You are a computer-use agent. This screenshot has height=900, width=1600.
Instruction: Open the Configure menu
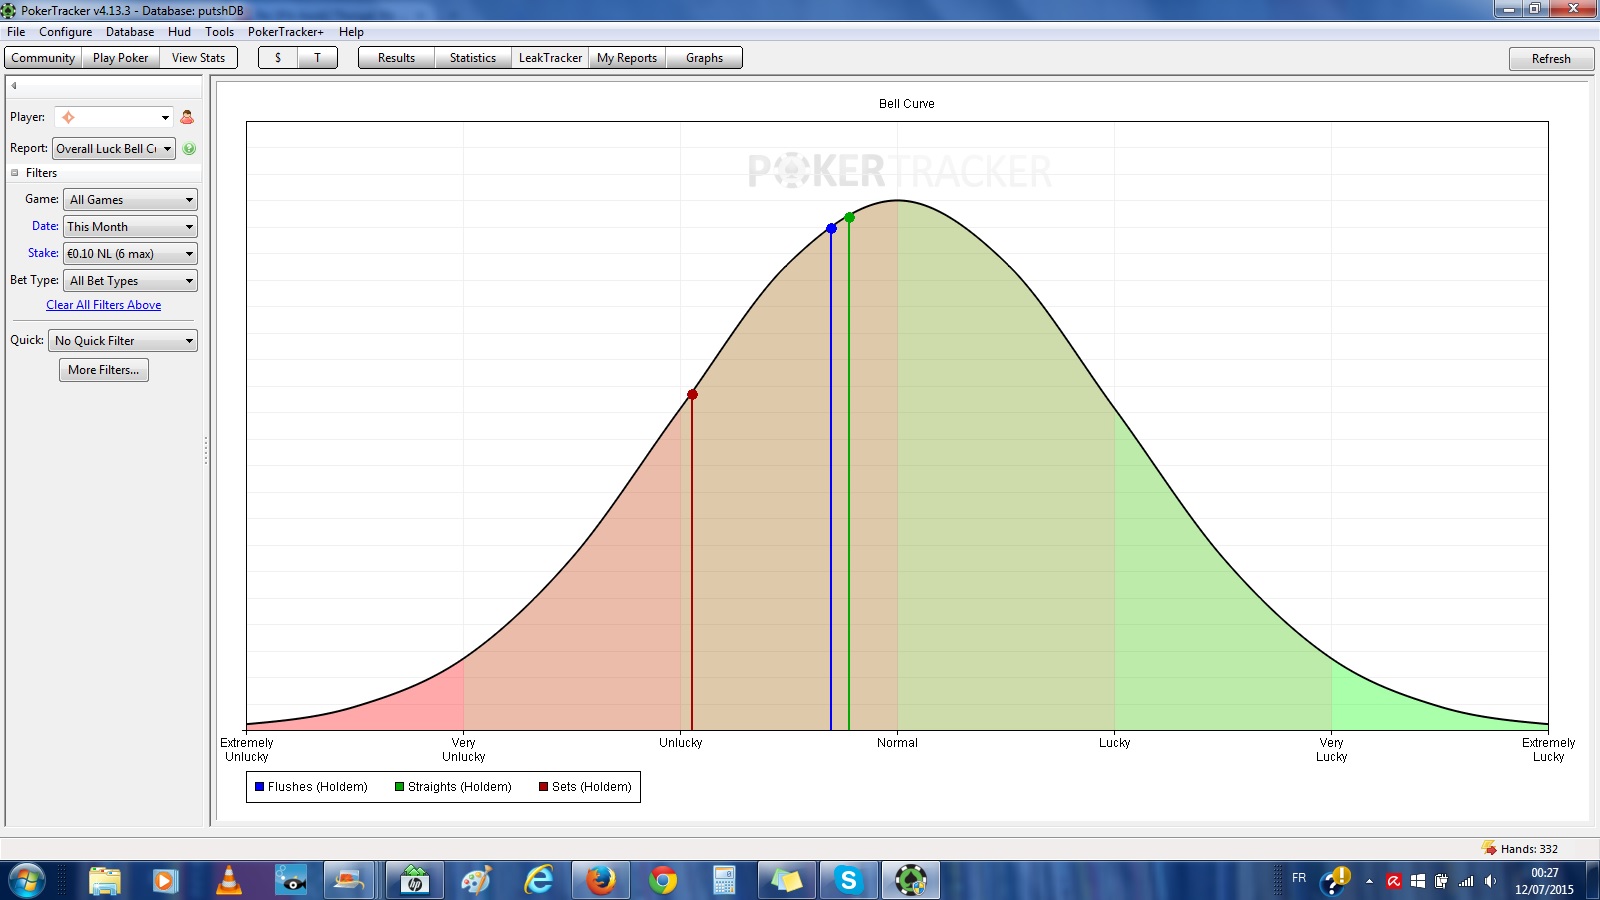[66, 32]
